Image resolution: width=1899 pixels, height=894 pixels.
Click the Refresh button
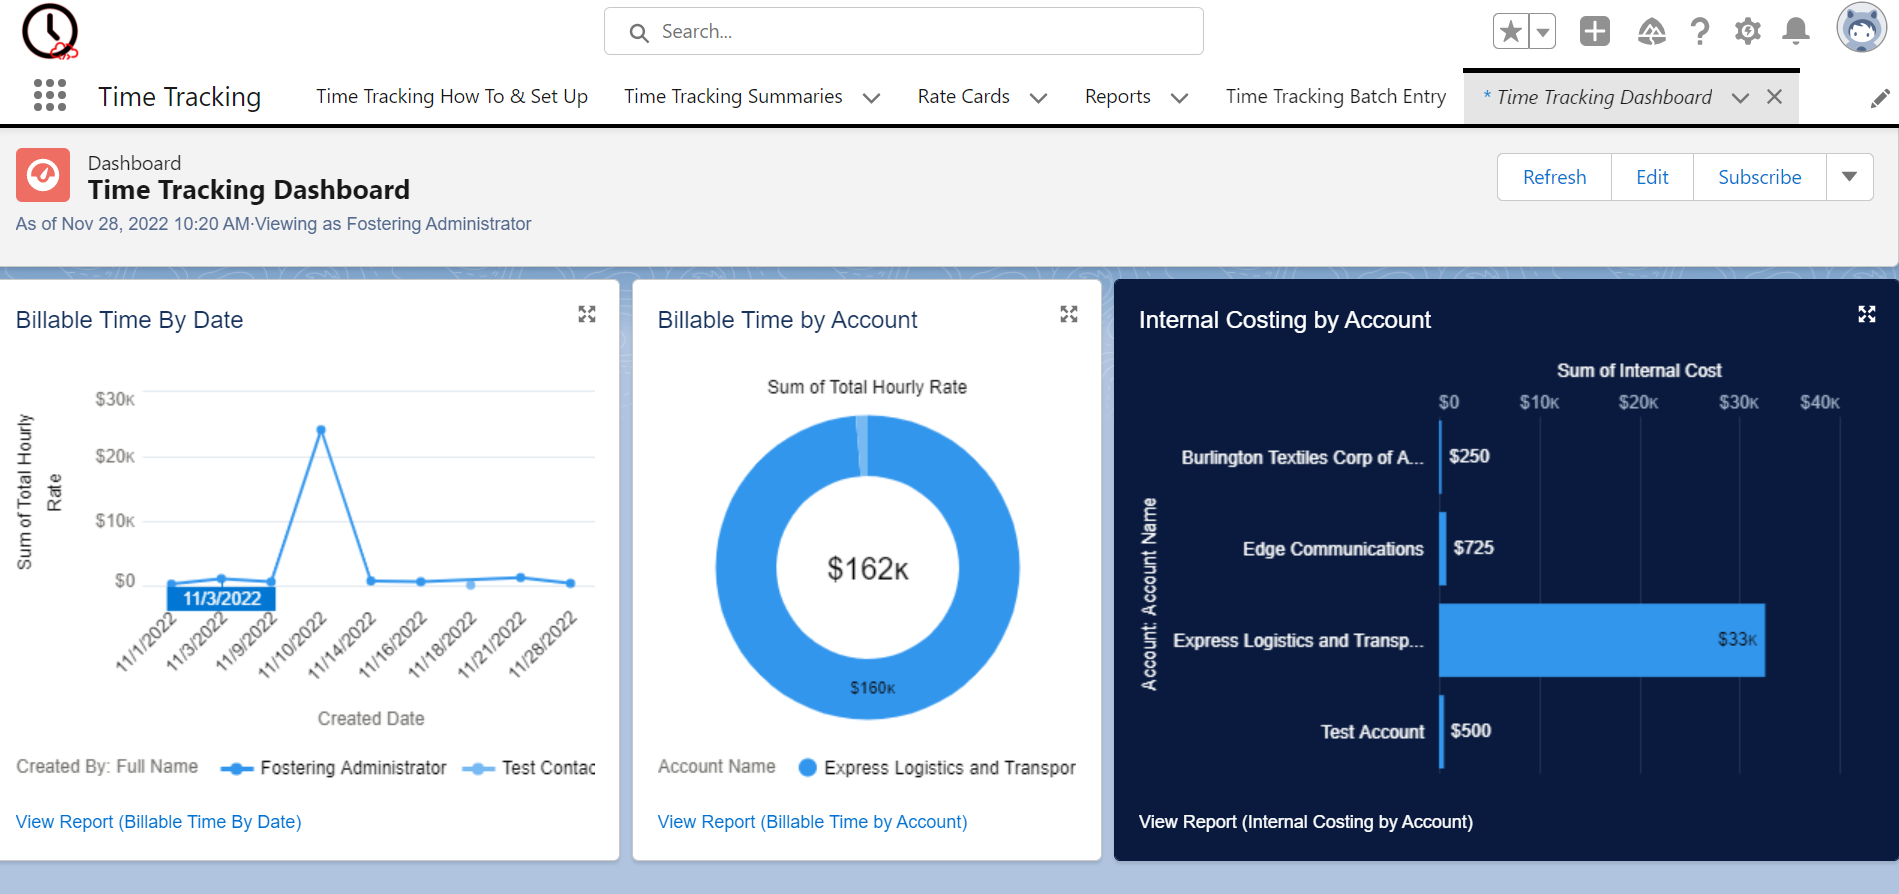pyautogui.click(x=1554, y=177)
